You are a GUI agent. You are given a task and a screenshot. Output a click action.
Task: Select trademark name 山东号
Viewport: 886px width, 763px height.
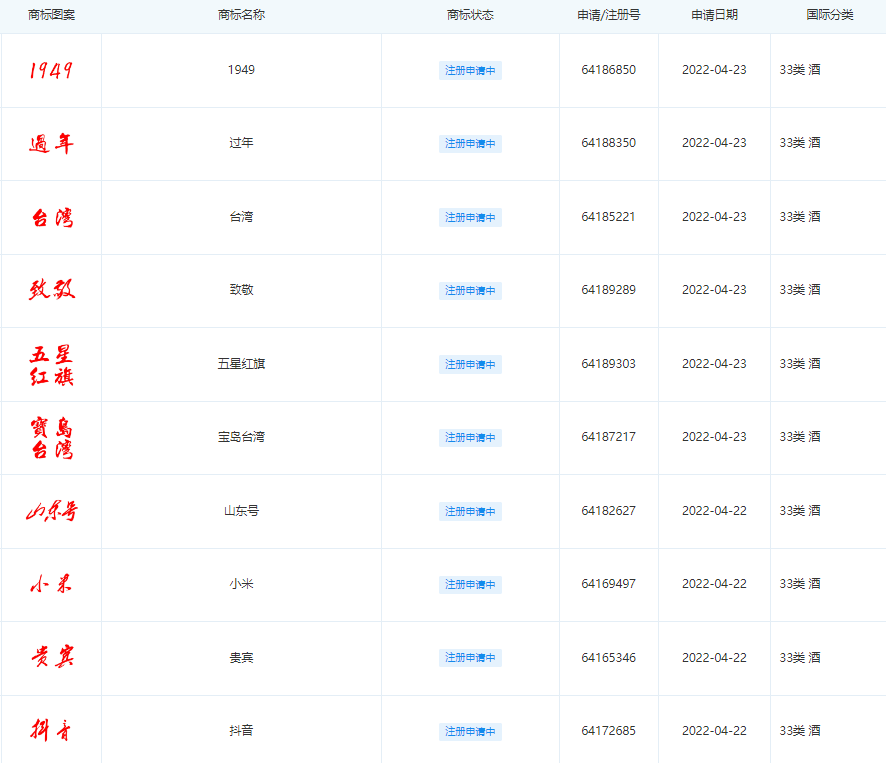point(241,511)
